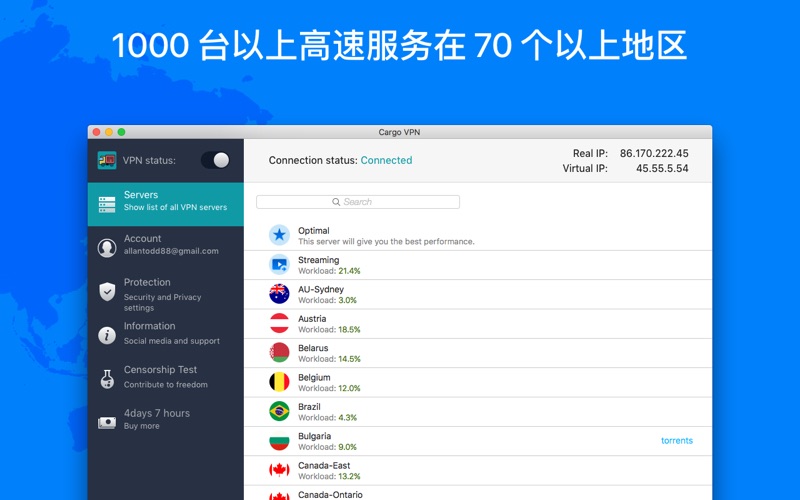The image size is (800, 500).
Task: Select the Bulgaria server name
Action: [314, 436]
